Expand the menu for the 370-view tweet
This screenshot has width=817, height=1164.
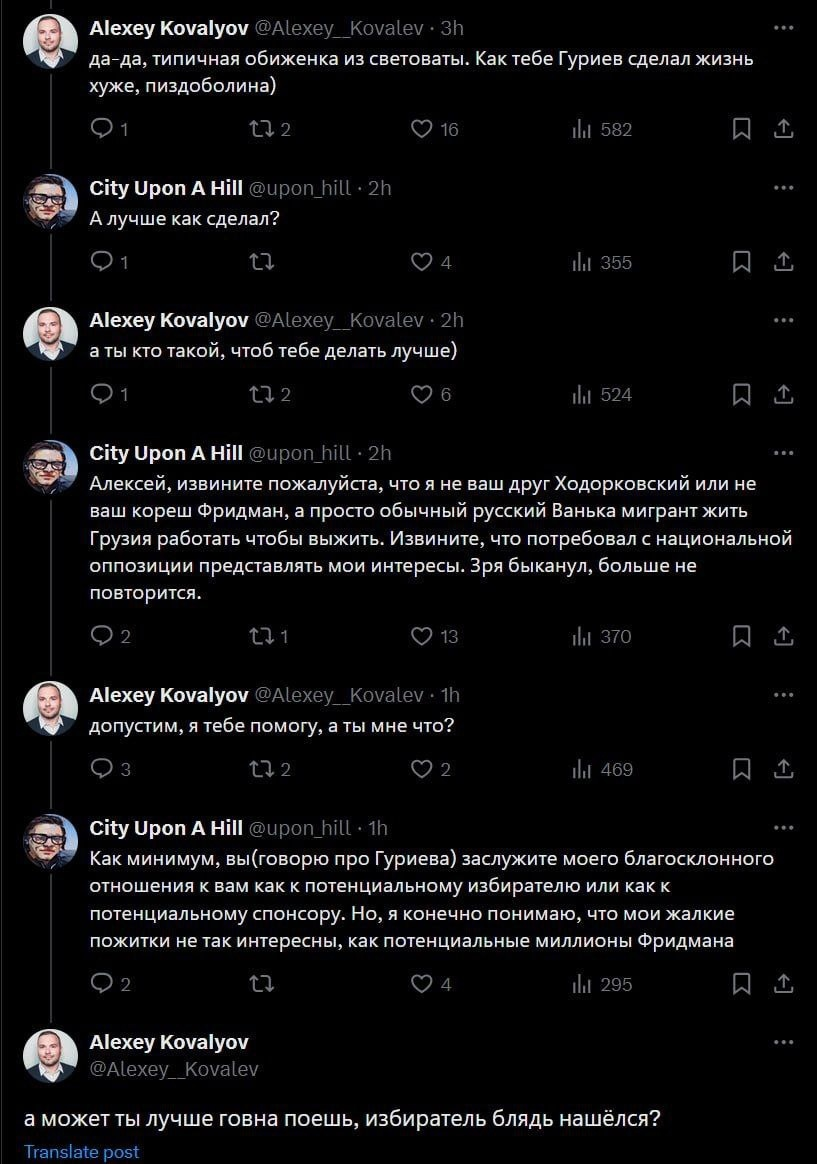click(784, 453)
